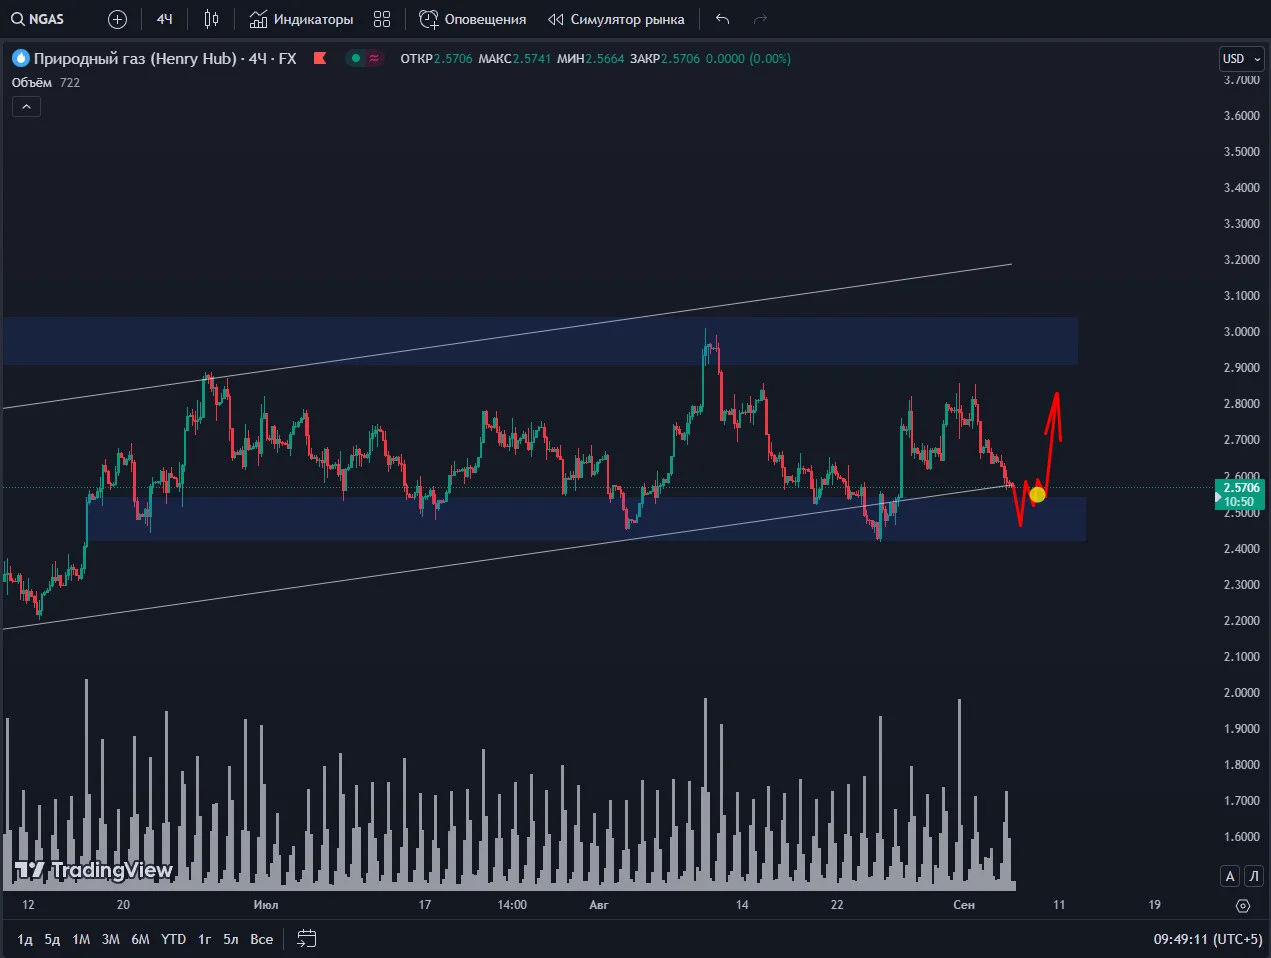Click the ЗАКР 2.5706 close value
The height and width of the screenshot is (958, 1271).
point(665,59)
